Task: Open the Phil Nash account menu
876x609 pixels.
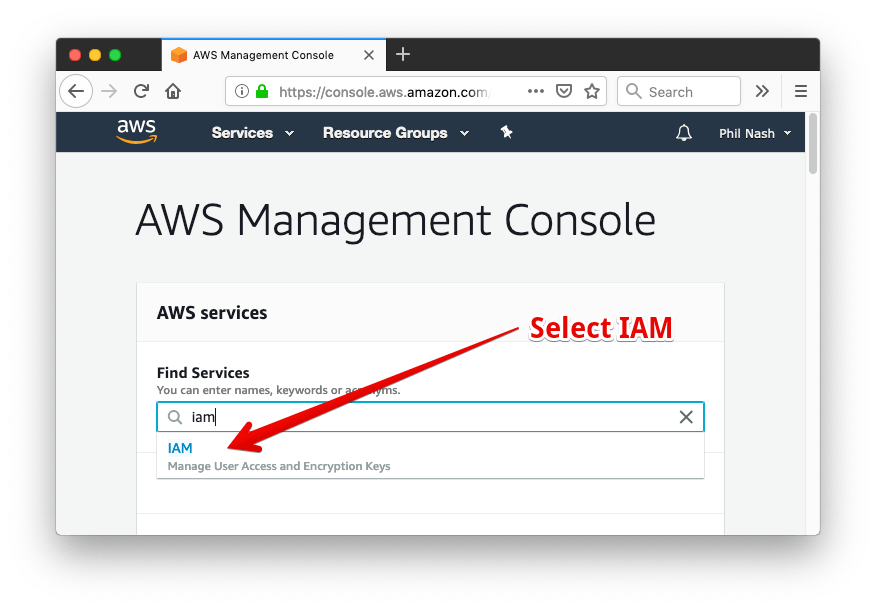Action: pyautogui.click(x=755, y=134)
